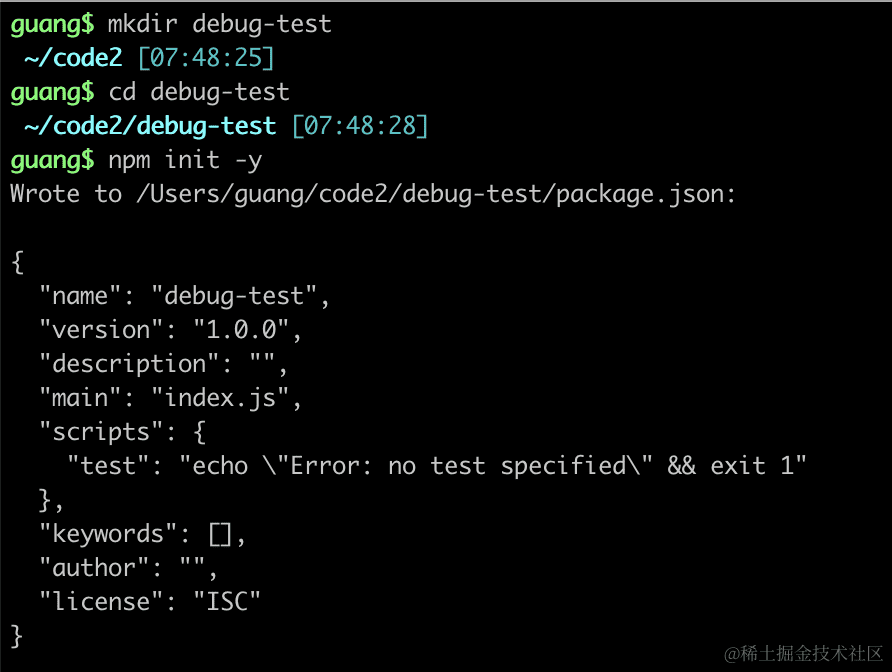
Task: Click the "name" key in the JSON output
Action: [81, 296]
